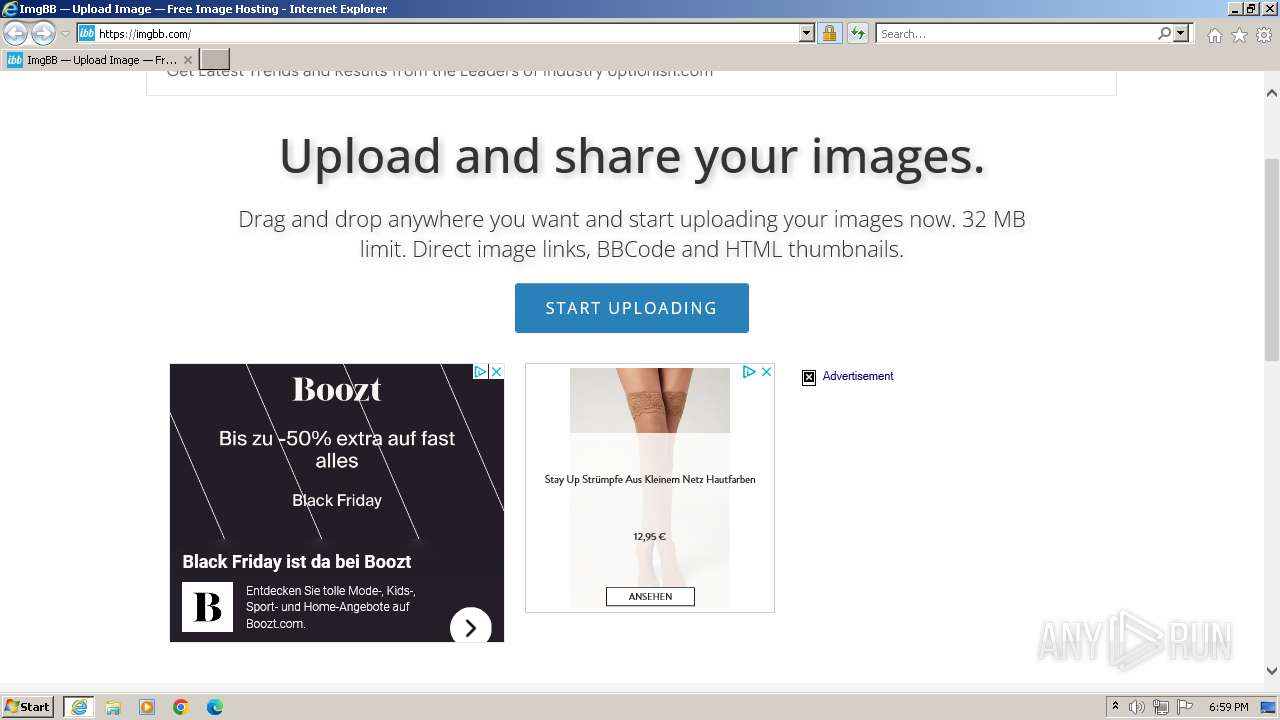Screen dimensions: 1280x720
Task: Click the address bar showing https://imgbb.com/
Action: coord(448,34)
